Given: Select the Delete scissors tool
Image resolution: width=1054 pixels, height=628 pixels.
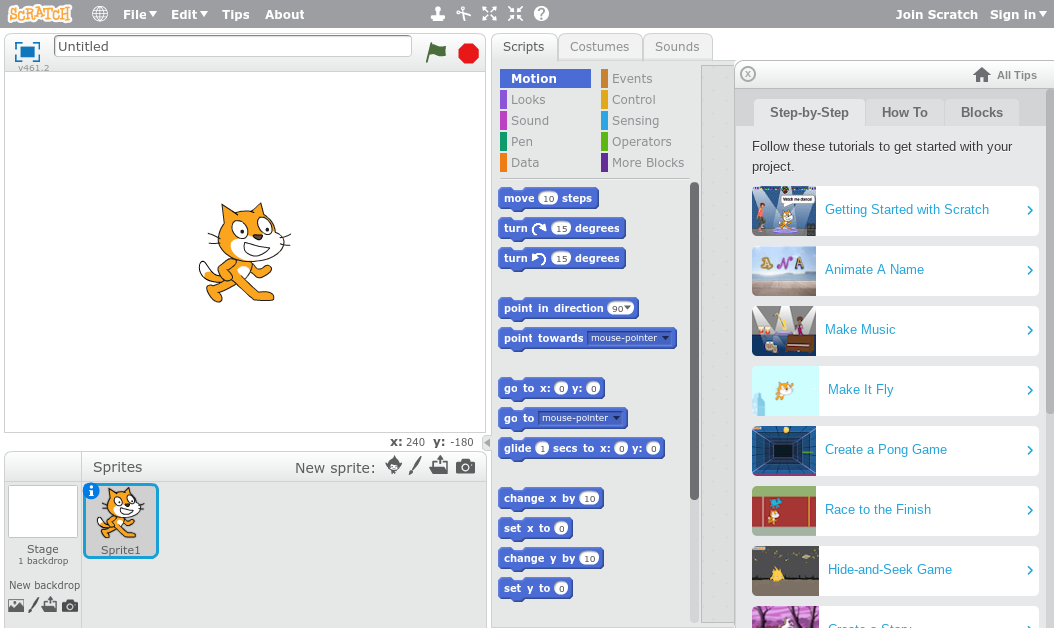Looking at the screenshot, I should click(463, 13).
